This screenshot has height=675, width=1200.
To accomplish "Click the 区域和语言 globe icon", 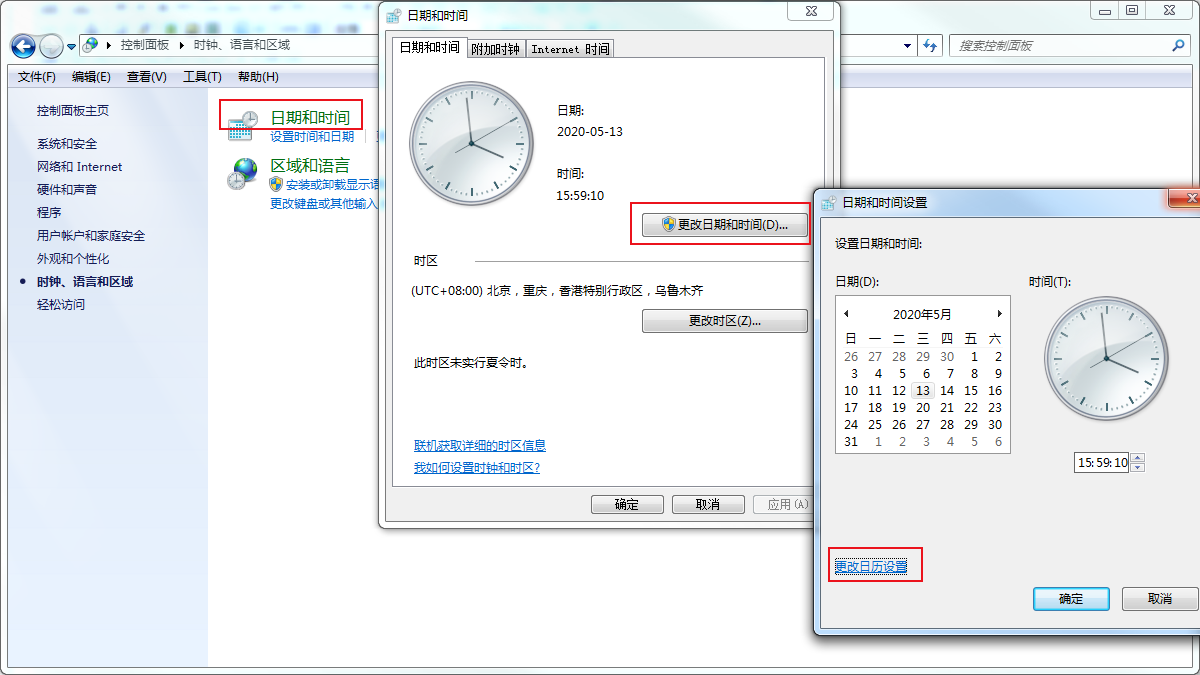I will tap(243, 174).
